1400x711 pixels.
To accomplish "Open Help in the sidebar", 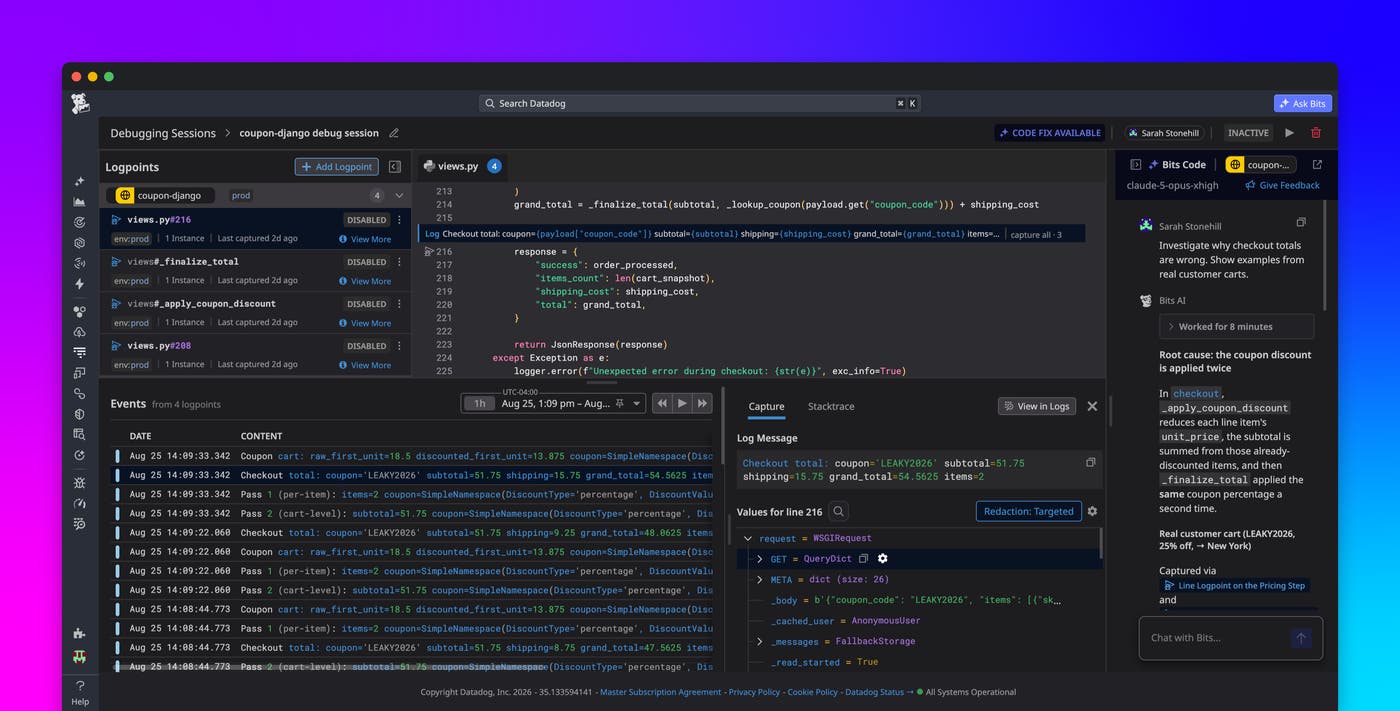I will click(80, 692).
